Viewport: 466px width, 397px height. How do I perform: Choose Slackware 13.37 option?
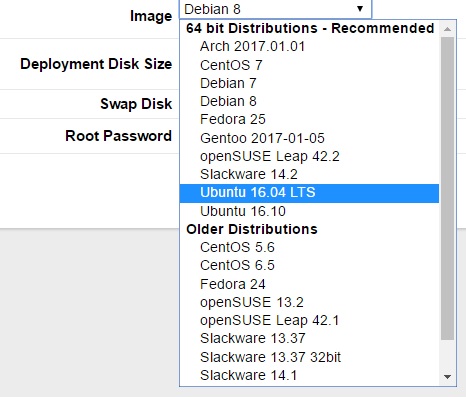[309, 339]
